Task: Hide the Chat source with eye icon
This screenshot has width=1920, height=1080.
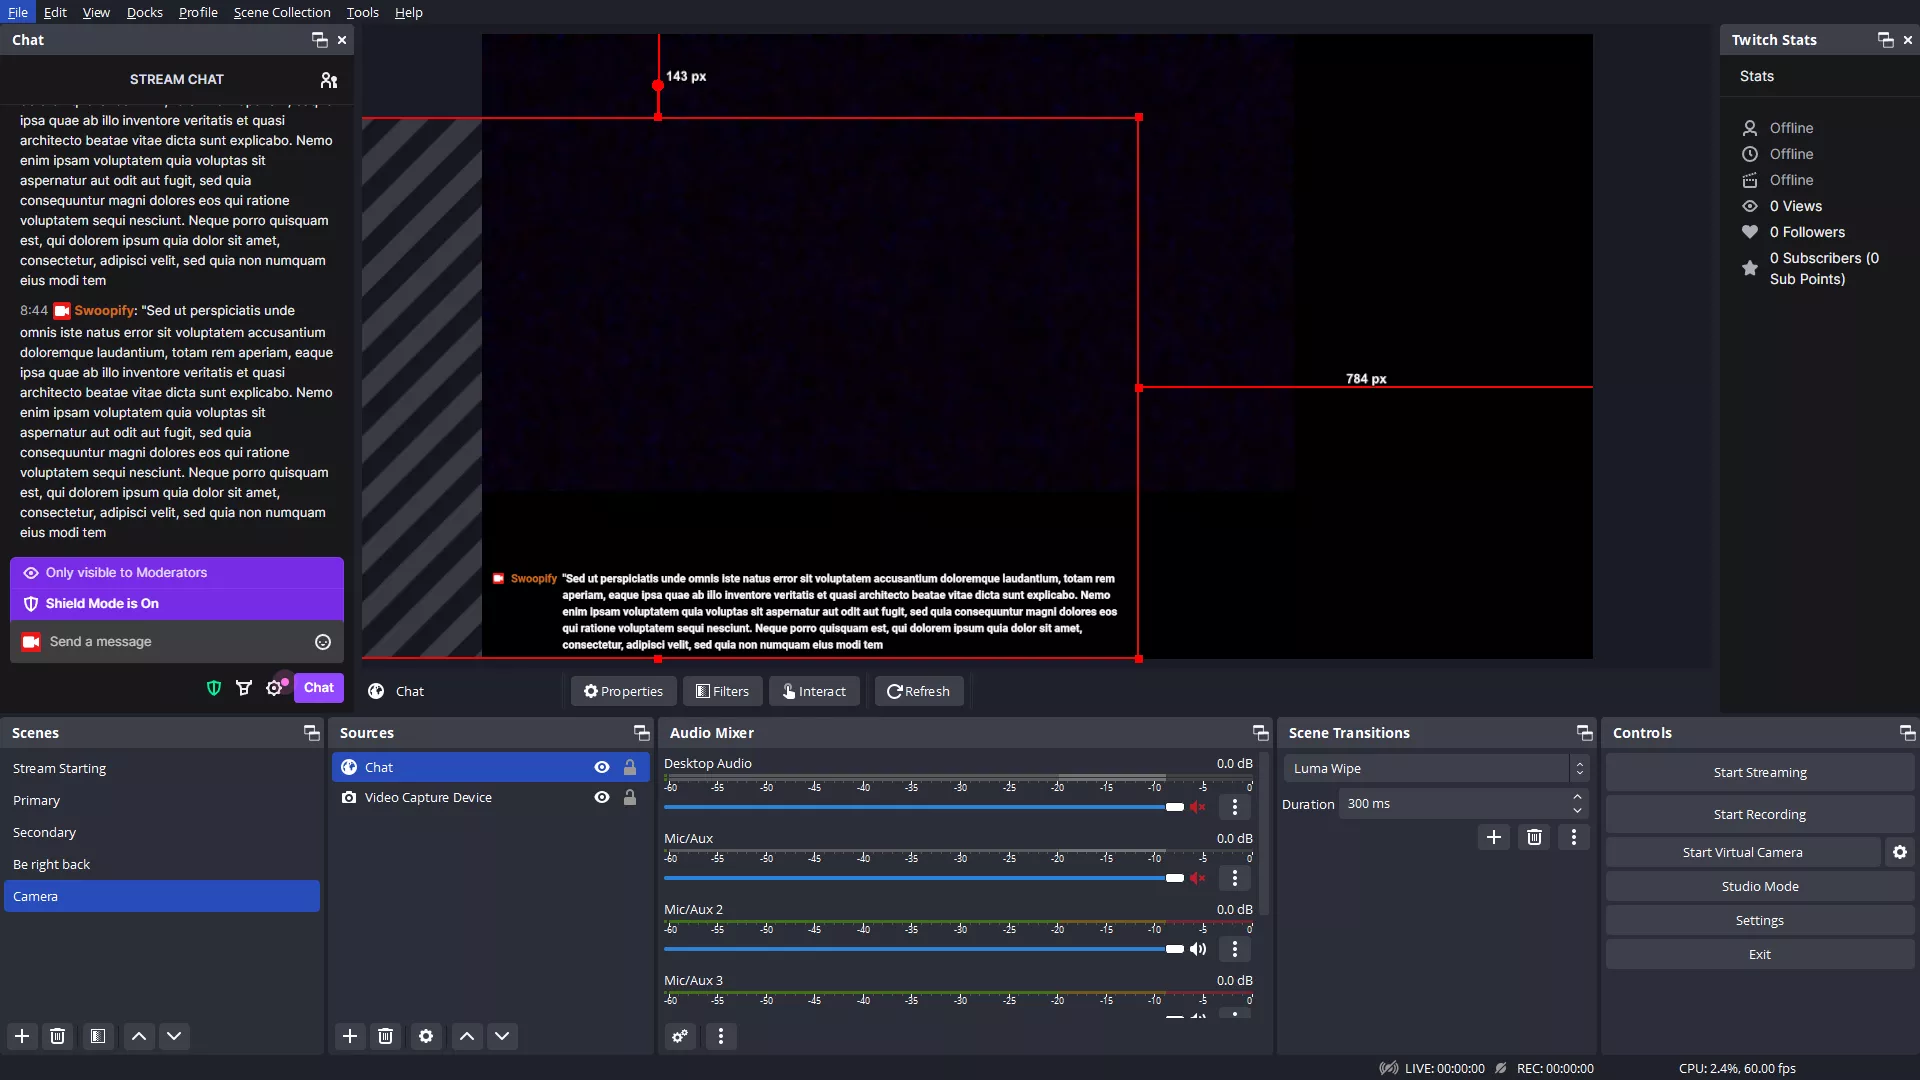Action: click(x=602, y=767)
